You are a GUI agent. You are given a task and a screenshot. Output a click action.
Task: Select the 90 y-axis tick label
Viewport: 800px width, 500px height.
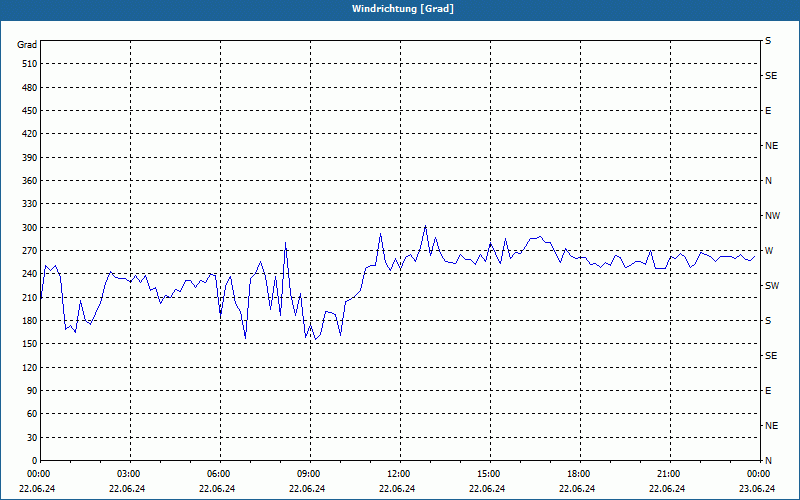(32, 390)
